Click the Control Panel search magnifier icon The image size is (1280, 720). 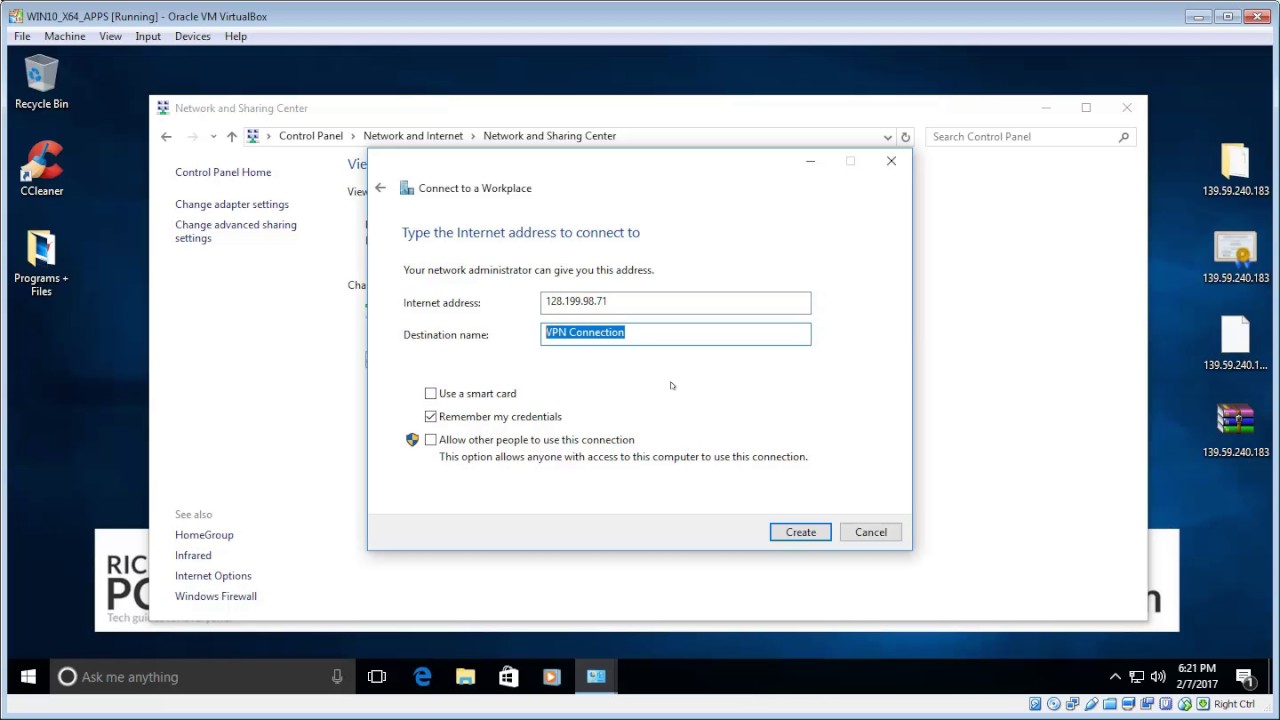[1124, 137]
